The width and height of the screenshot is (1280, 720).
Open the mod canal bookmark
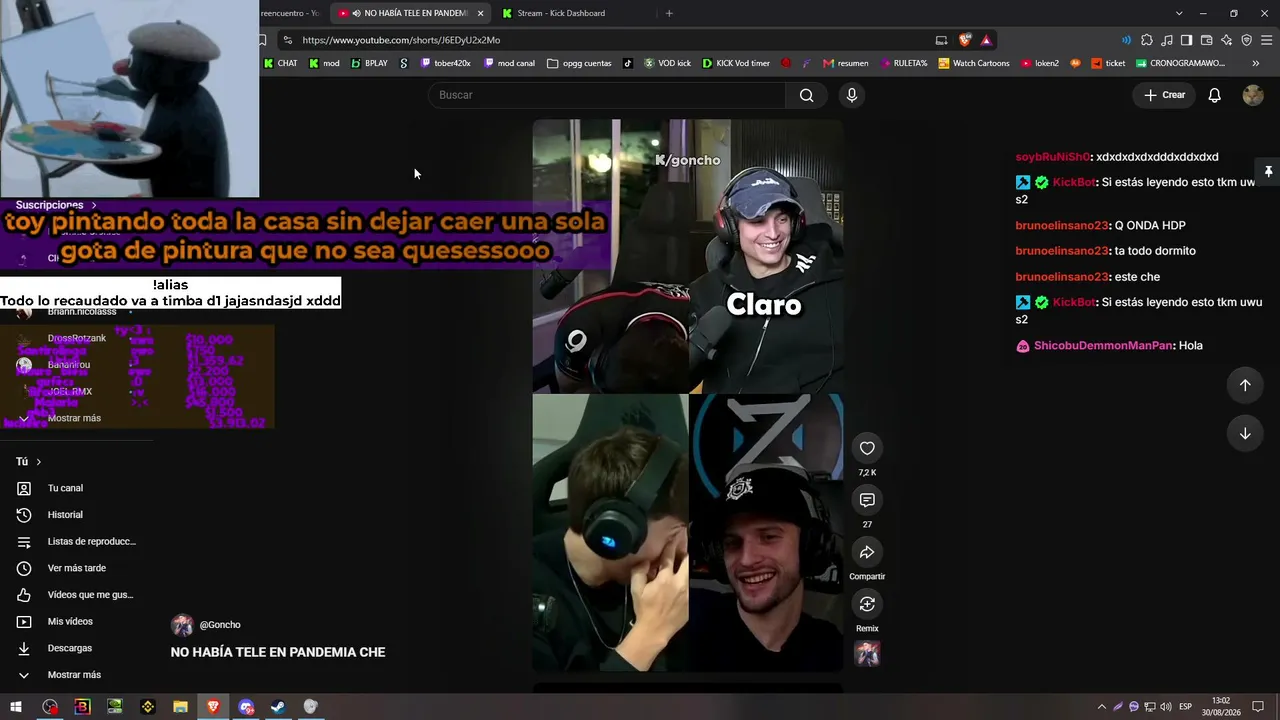(510, 63)
